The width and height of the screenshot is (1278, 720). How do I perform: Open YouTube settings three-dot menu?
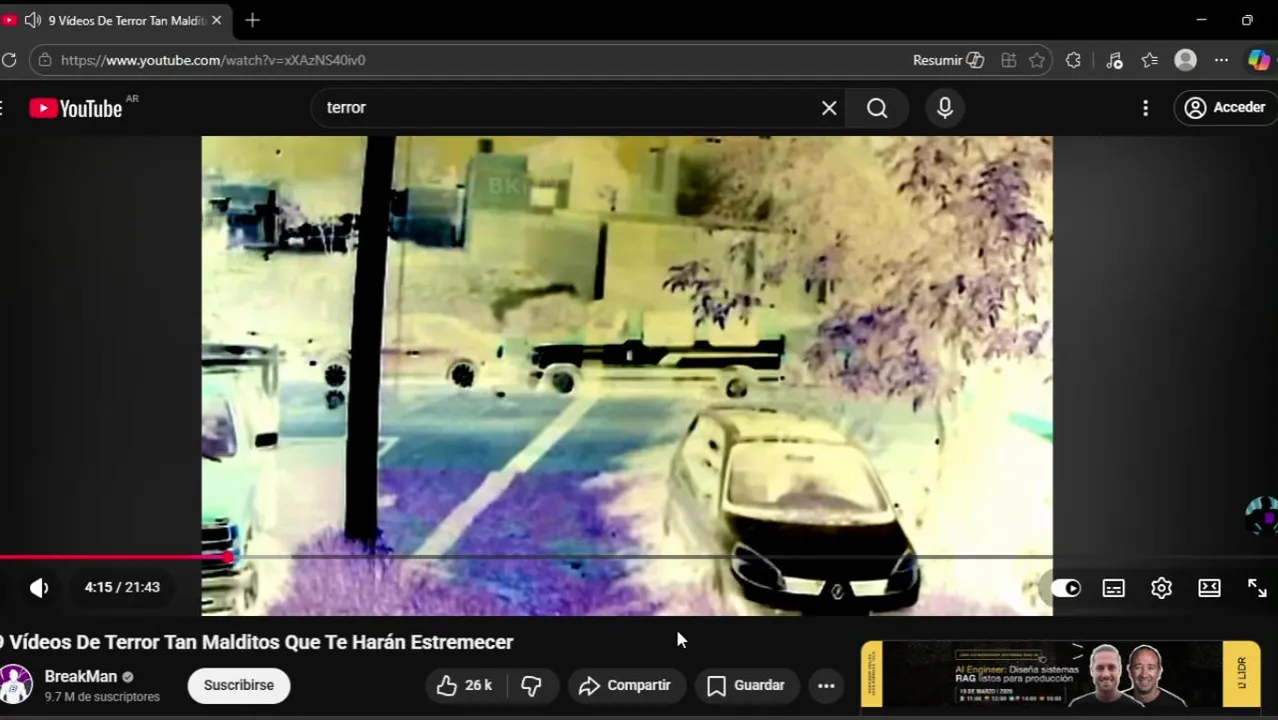click(1146, 108)
